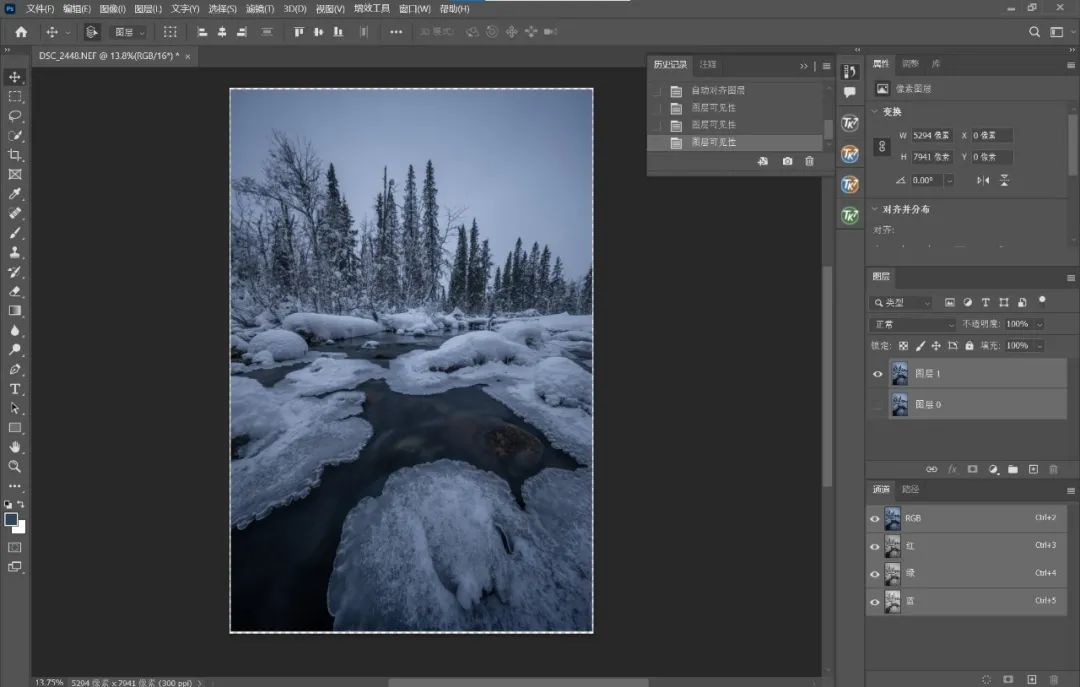This screenshot has height=687, width=1080.
Task: Toggle visibility of the 红 channel
Action: tap(875, 547)
